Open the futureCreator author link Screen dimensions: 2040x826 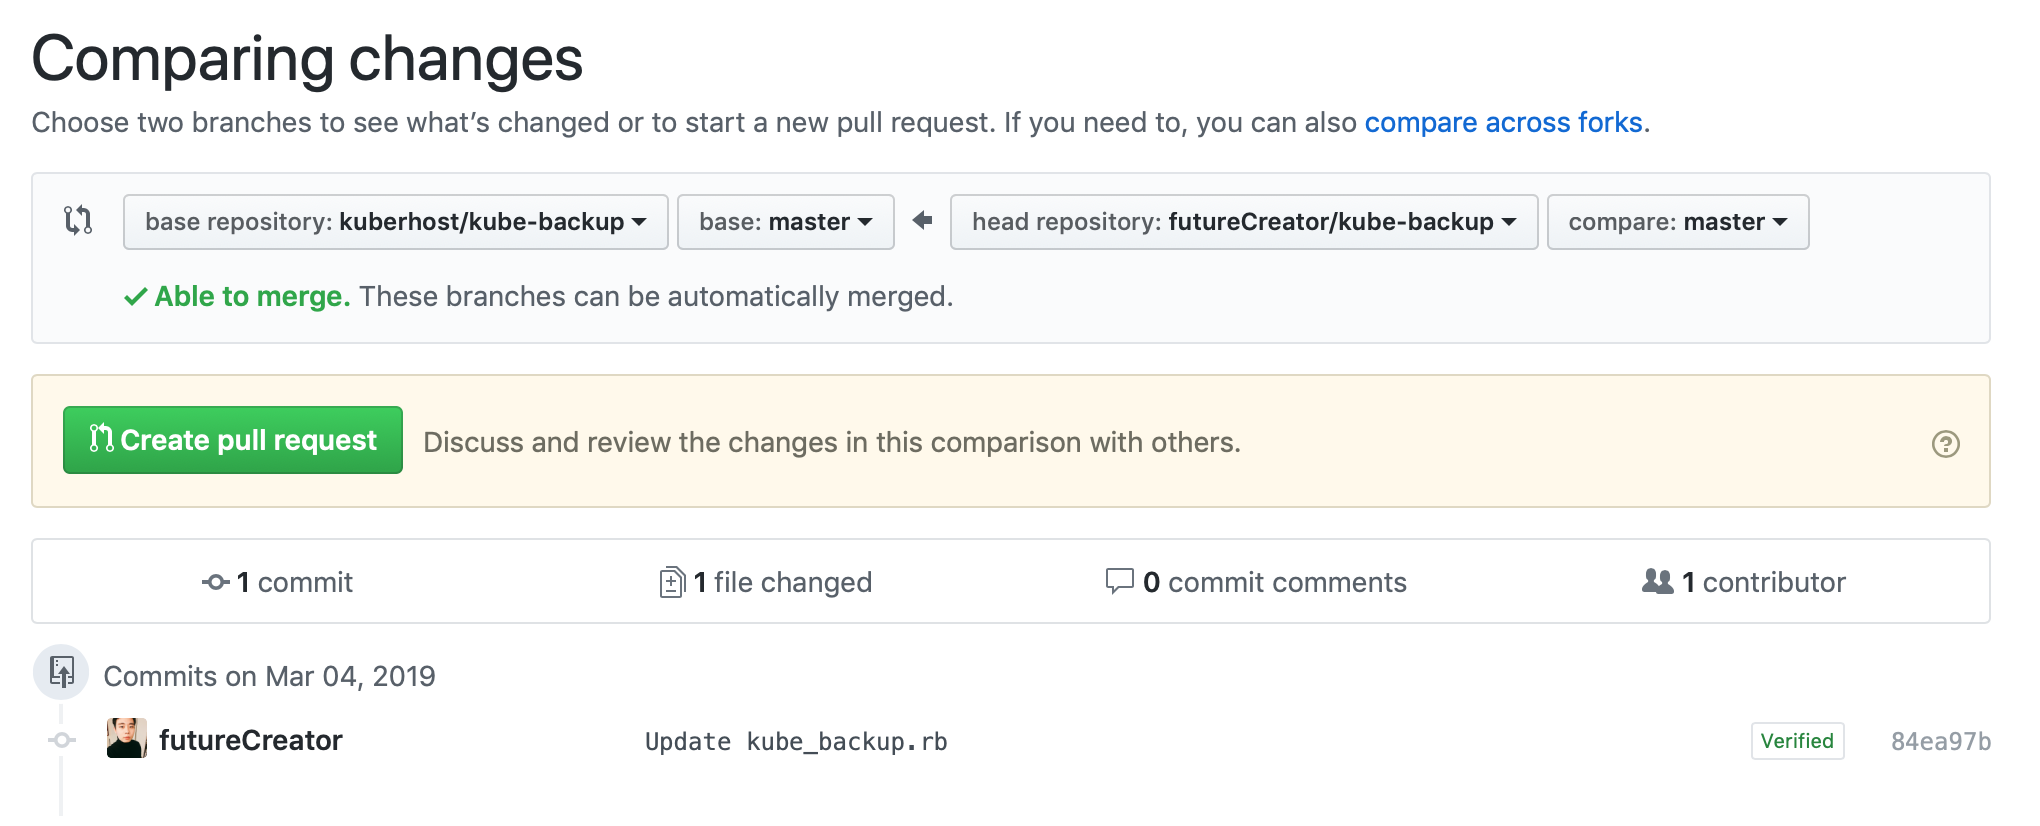pos(250,740)
